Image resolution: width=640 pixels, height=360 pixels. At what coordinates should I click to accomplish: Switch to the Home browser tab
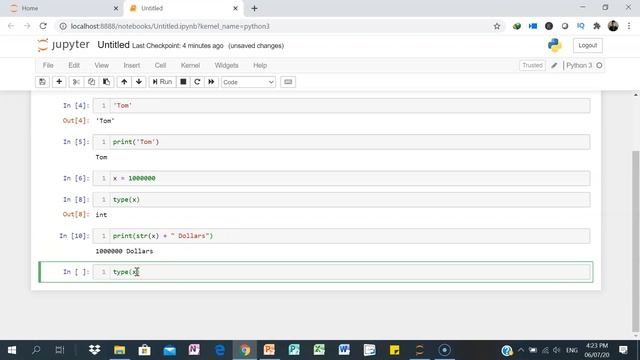click(x=61, y=8)
